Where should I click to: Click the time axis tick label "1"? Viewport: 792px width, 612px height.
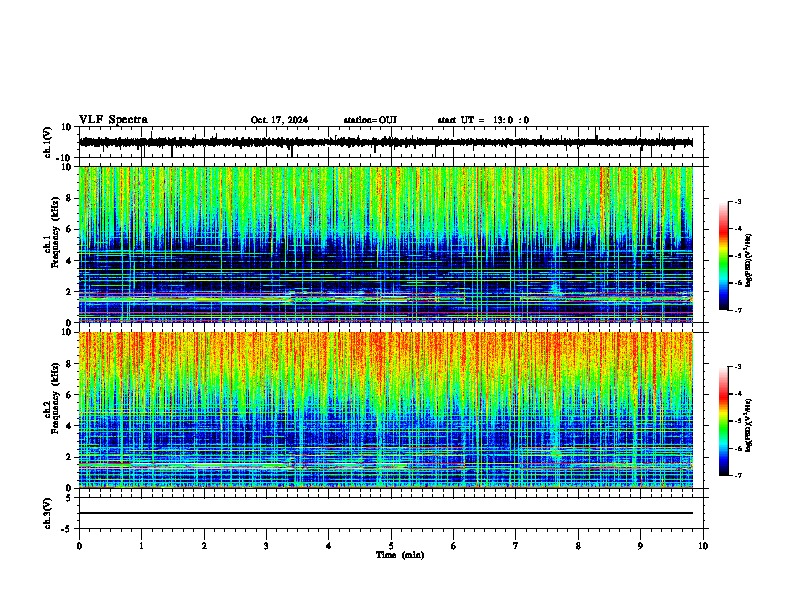141,546
